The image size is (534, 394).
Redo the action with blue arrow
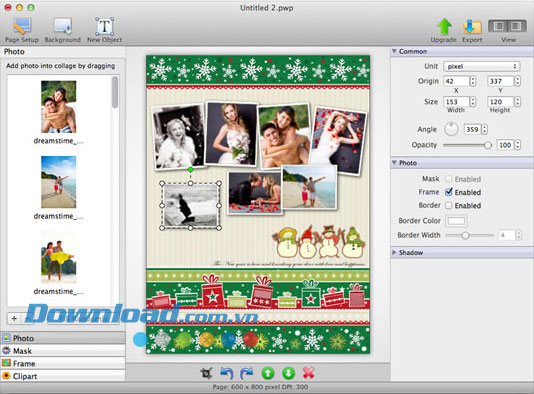pyautogui.click(x=247, y=373)
